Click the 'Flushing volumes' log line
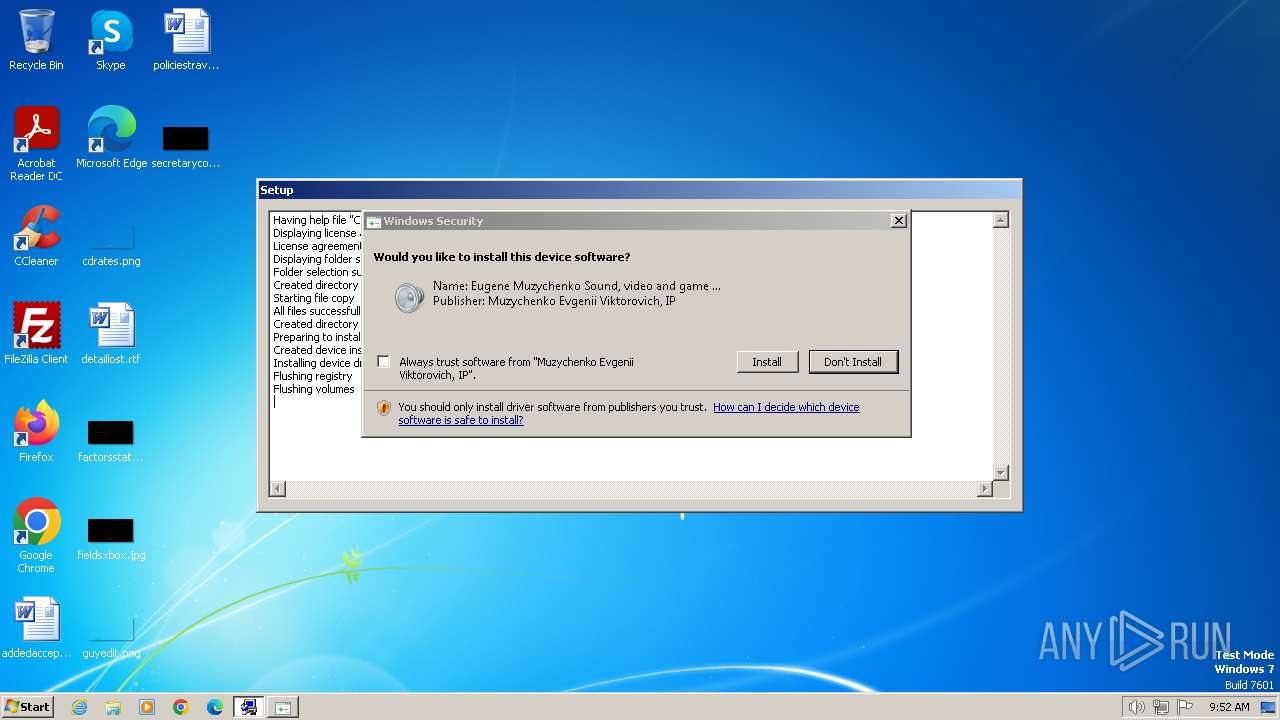This screenshot has height=720, width=1280. [x=314, y=389]
